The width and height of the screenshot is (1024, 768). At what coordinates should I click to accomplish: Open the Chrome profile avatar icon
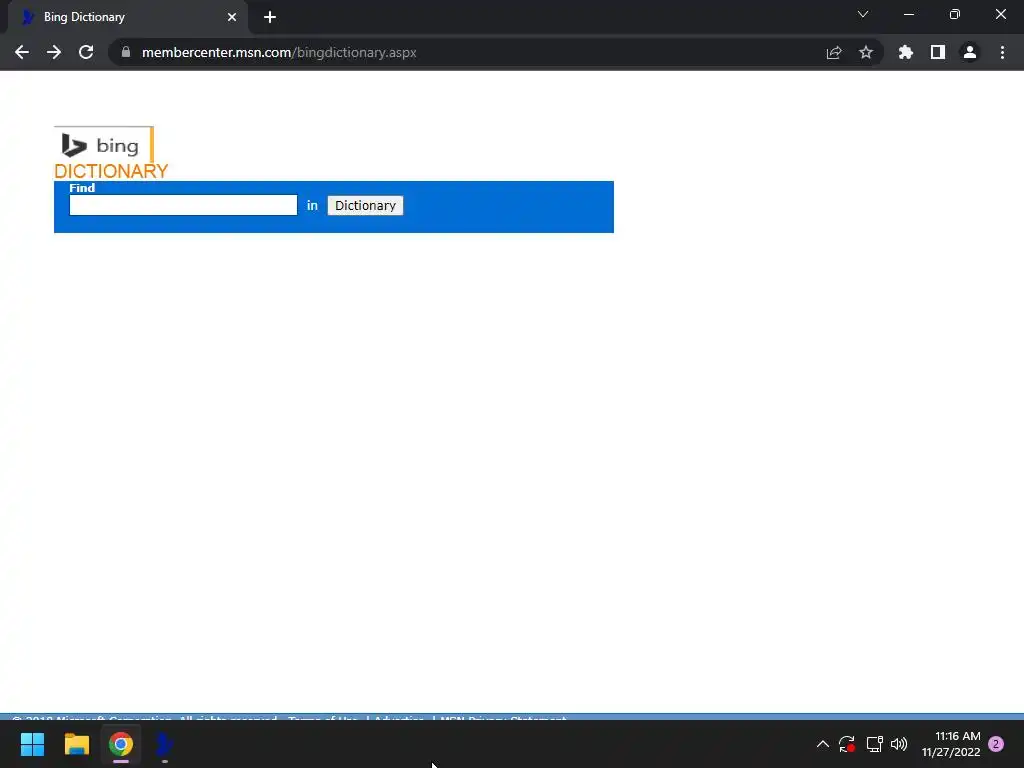click(x=970, y=52)
